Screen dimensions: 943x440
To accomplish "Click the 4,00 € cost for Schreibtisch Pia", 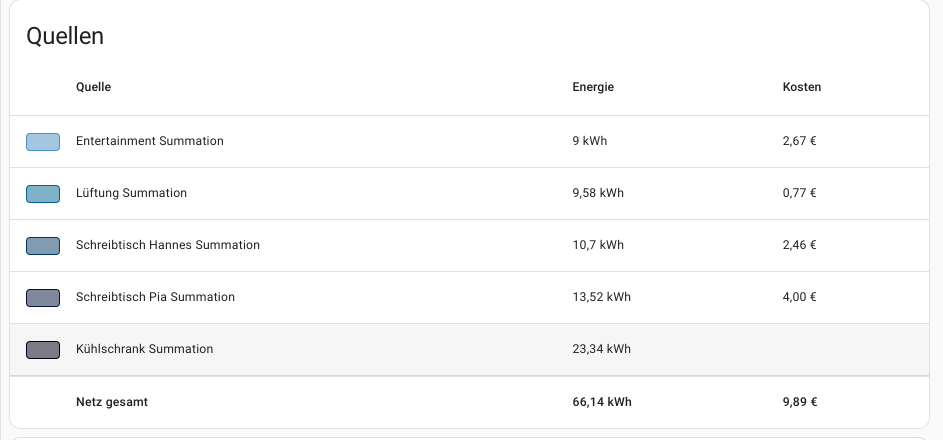I will pos(800,298).
